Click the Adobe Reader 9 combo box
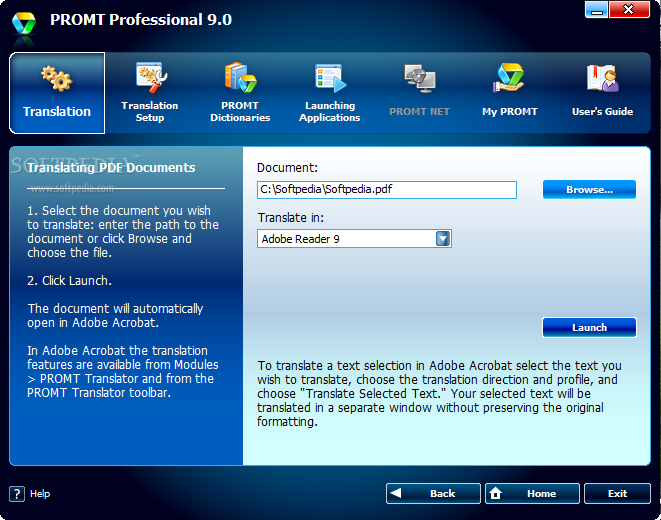This screenshot has height=520, width=661. point(354,239)
